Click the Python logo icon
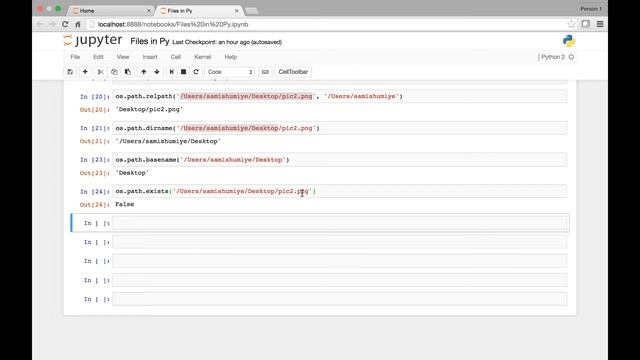The width and height of the screenshot is (640, 360). click(x=569, y=41)
